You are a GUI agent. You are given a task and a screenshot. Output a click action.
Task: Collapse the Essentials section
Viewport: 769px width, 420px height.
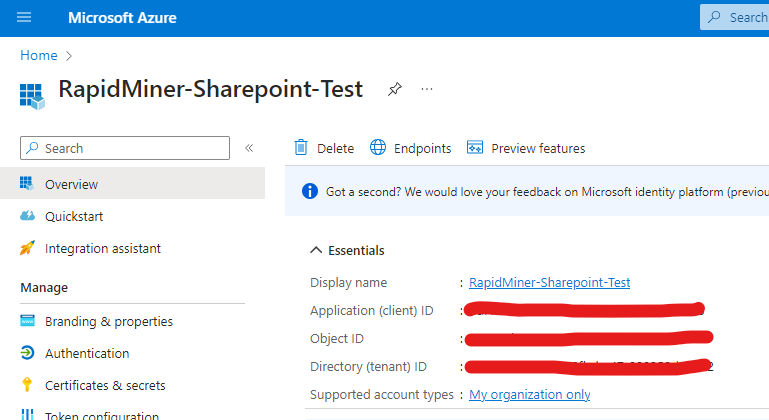(316, 250)
